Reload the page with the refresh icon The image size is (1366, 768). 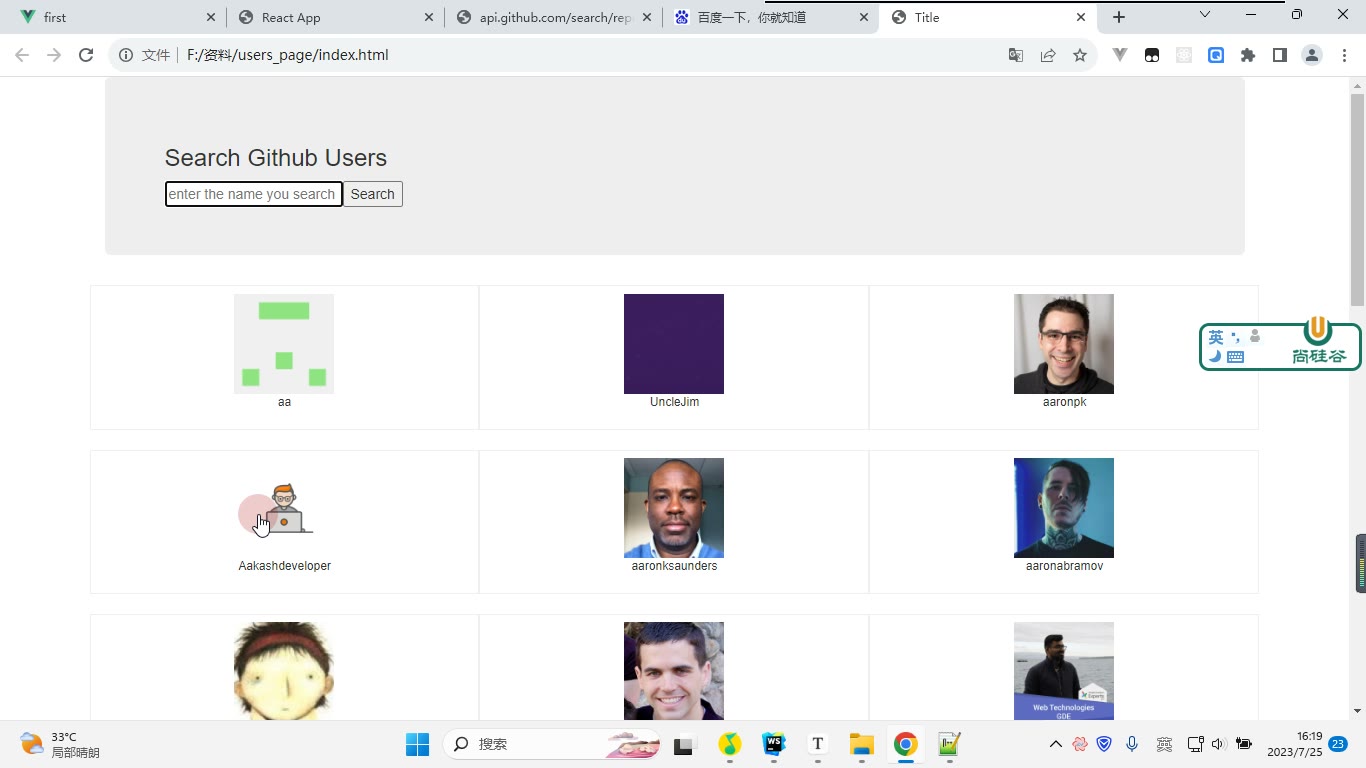coord(86,55)
